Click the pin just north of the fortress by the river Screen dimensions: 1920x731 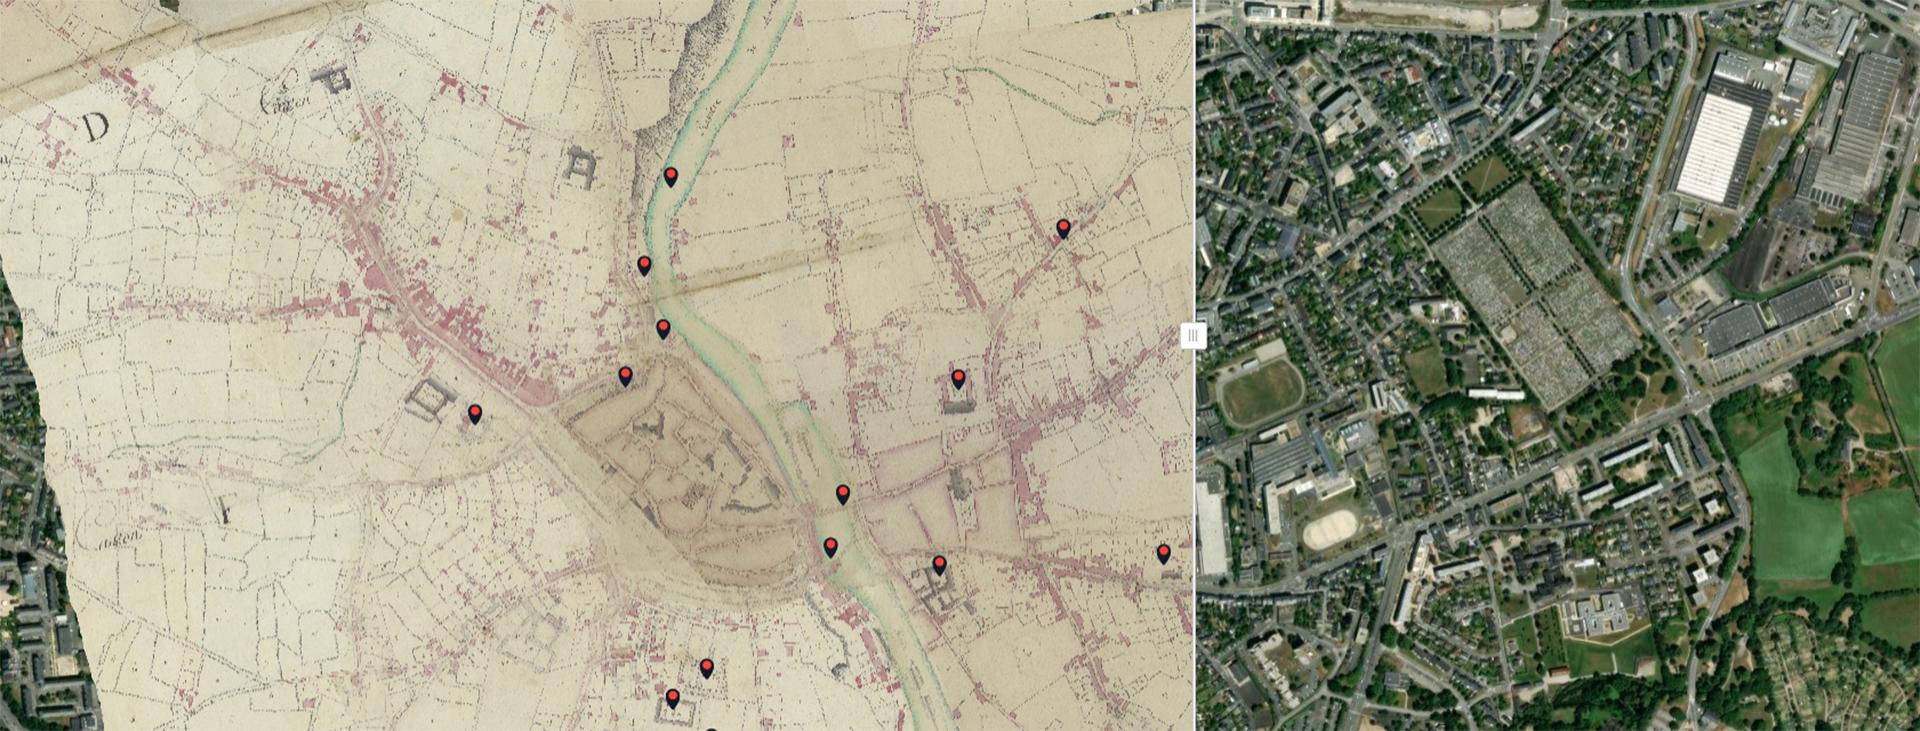click(x=663, y=329)
